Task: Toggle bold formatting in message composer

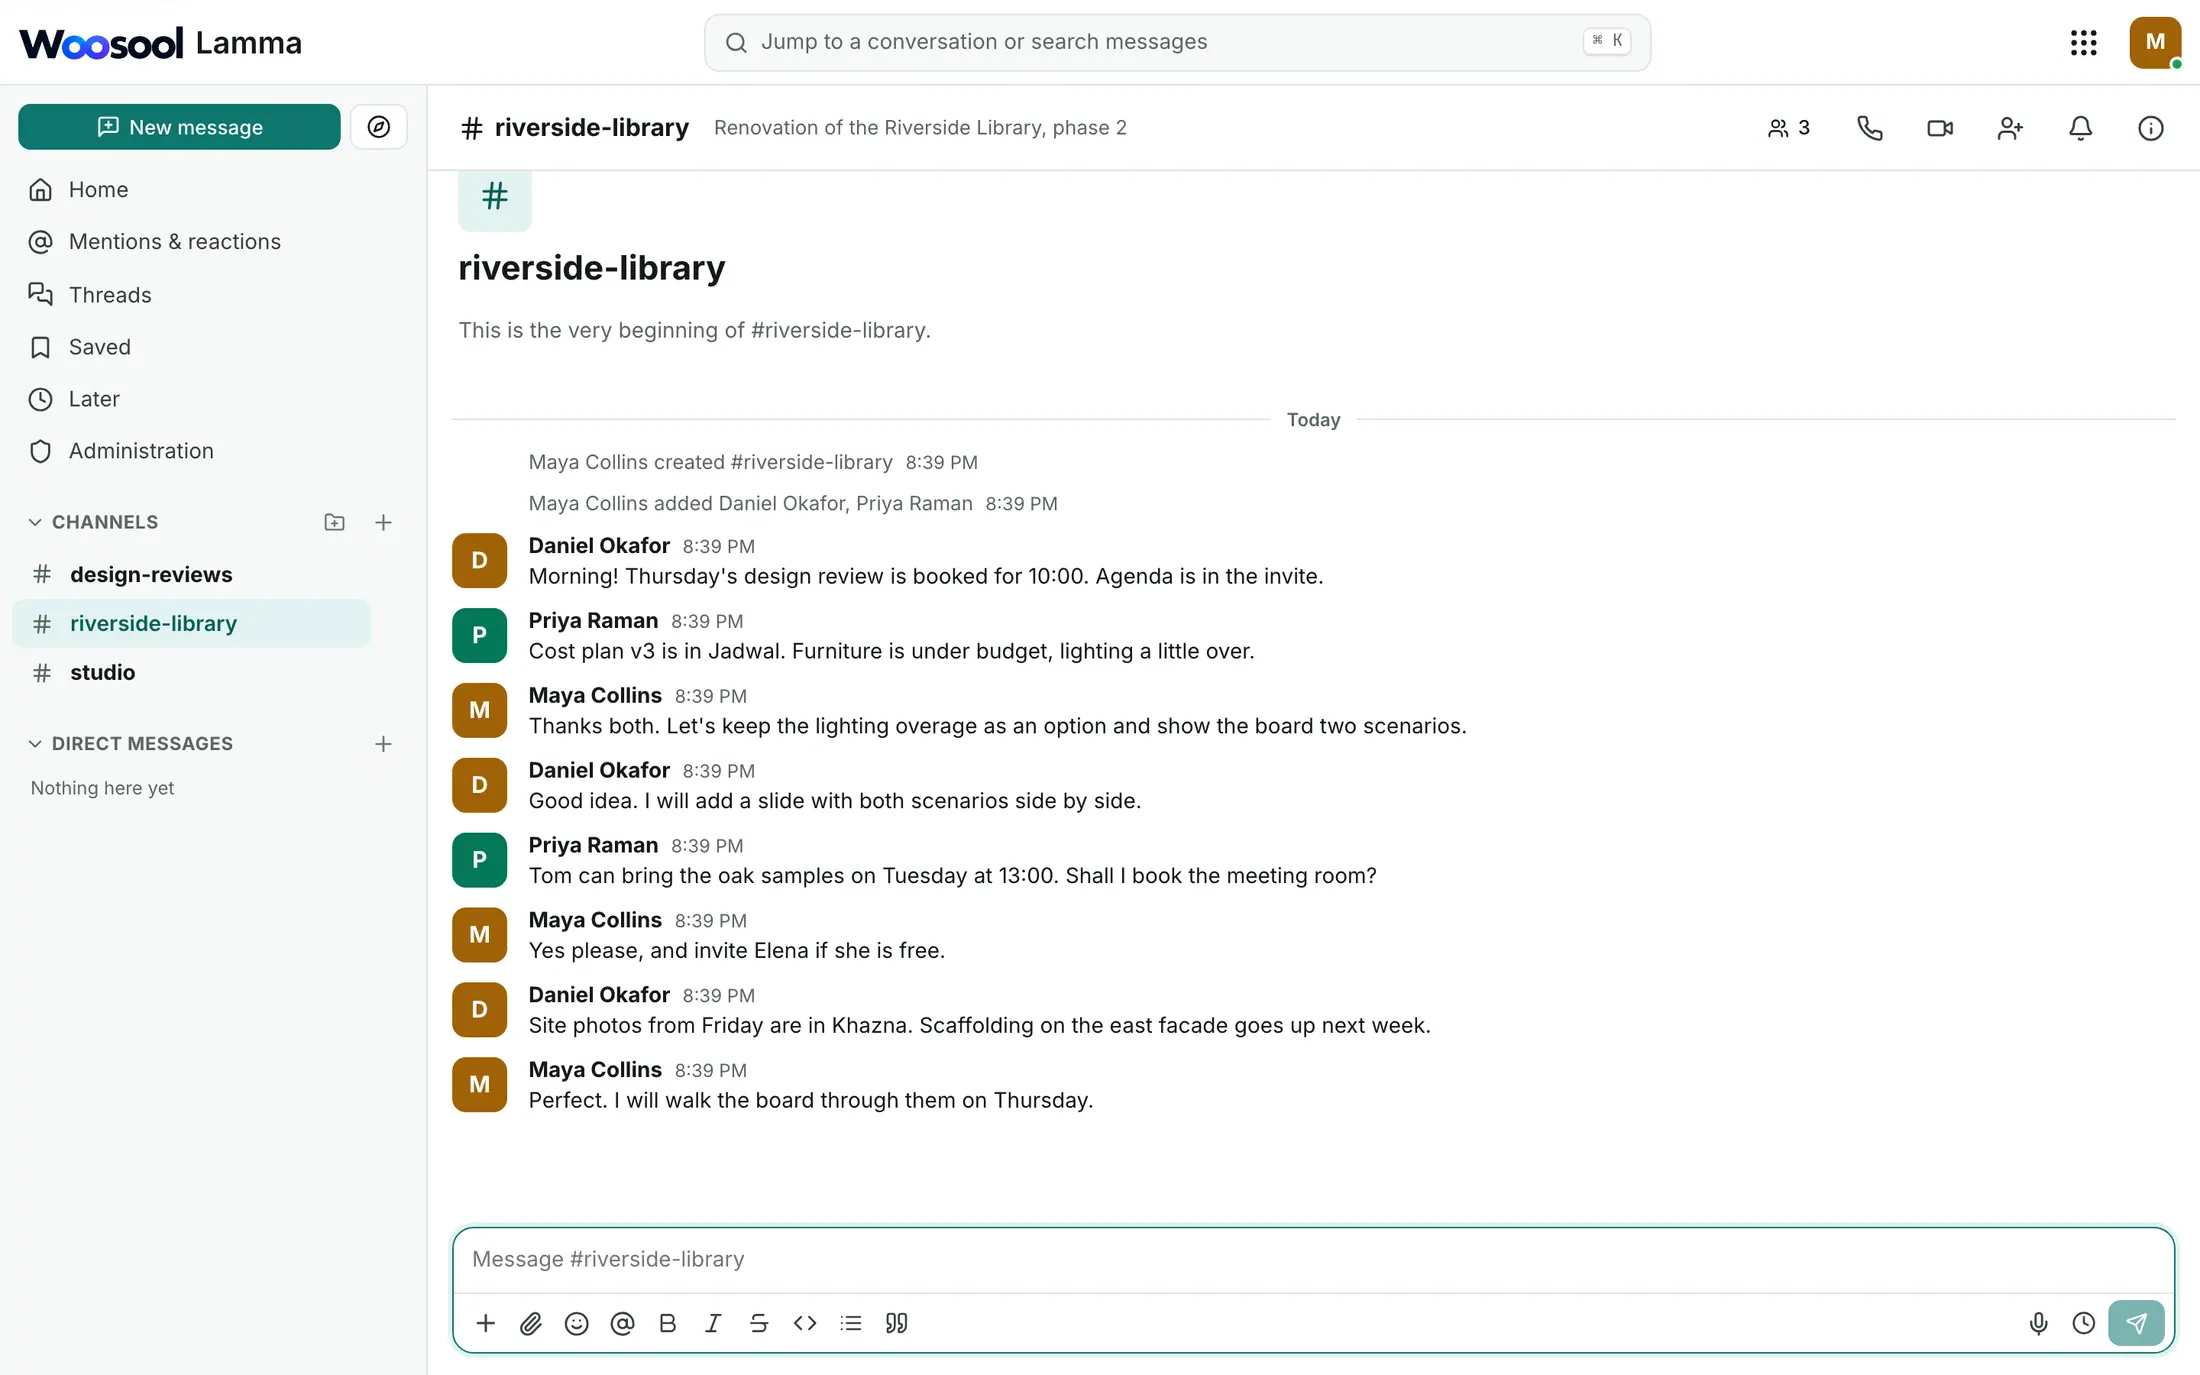Action: 668,1323
